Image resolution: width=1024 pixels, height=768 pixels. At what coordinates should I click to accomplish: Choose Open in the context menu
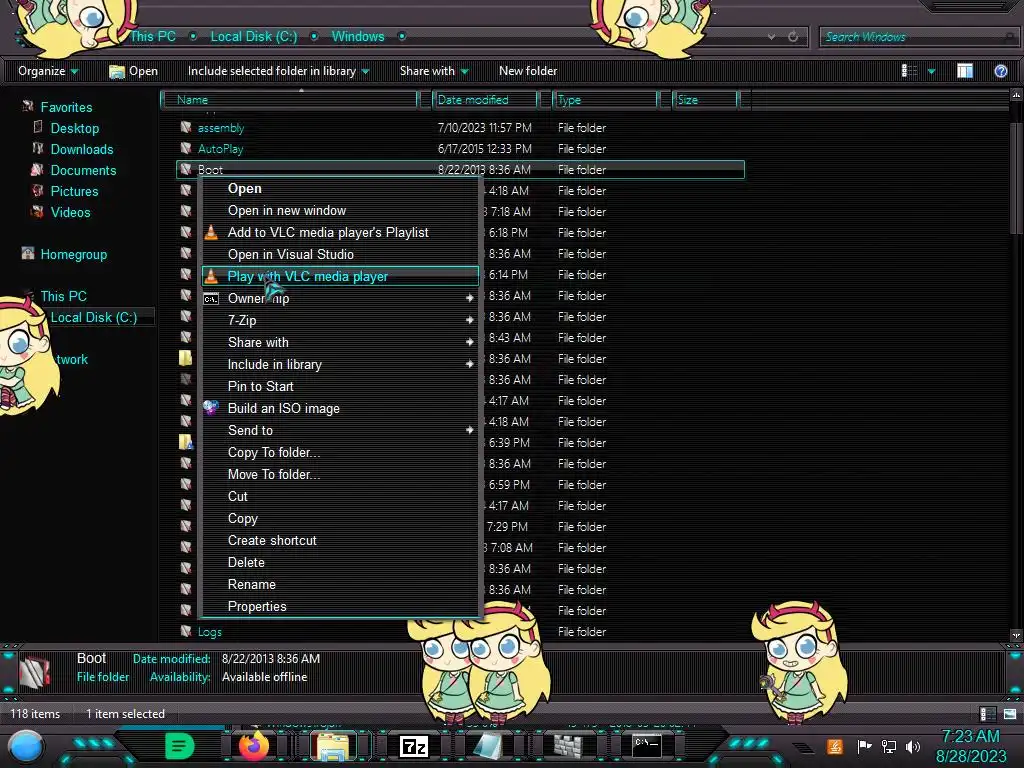tap(340, 189)
